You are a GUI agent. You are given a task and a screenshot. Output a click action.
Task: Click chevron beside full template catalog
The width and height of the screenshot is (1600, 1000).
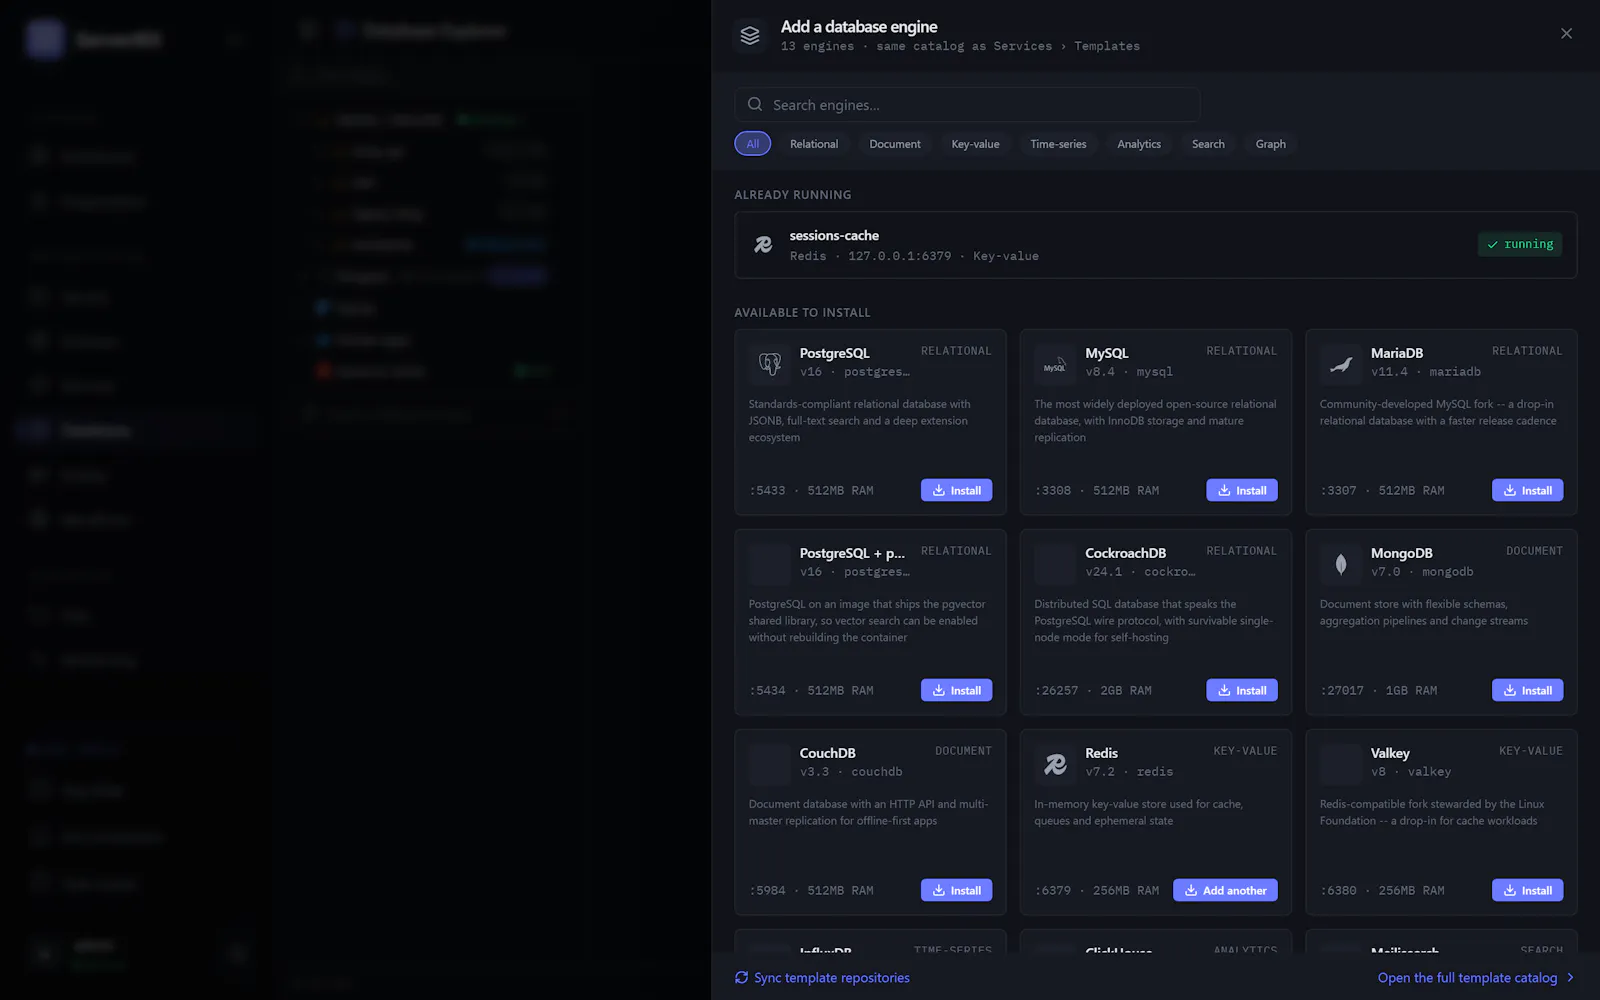(x=1570, y=978)
